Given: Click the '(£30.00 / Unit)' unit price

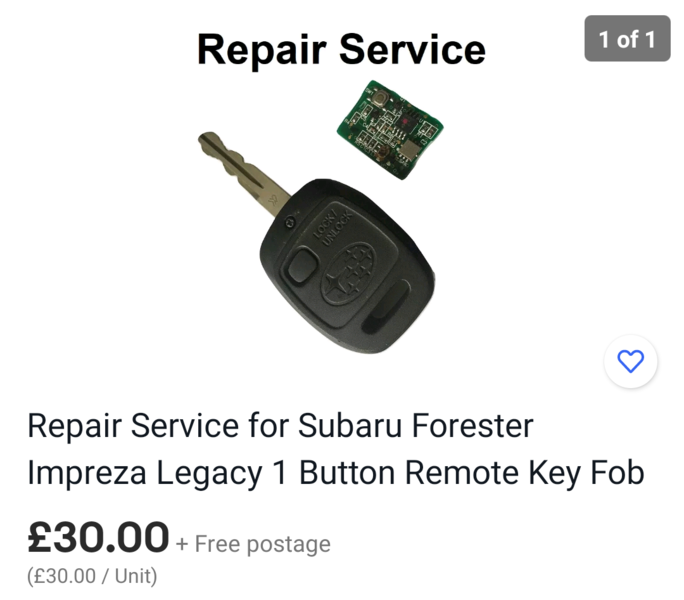Looking at the screenshot, I should tap(92, 576).
